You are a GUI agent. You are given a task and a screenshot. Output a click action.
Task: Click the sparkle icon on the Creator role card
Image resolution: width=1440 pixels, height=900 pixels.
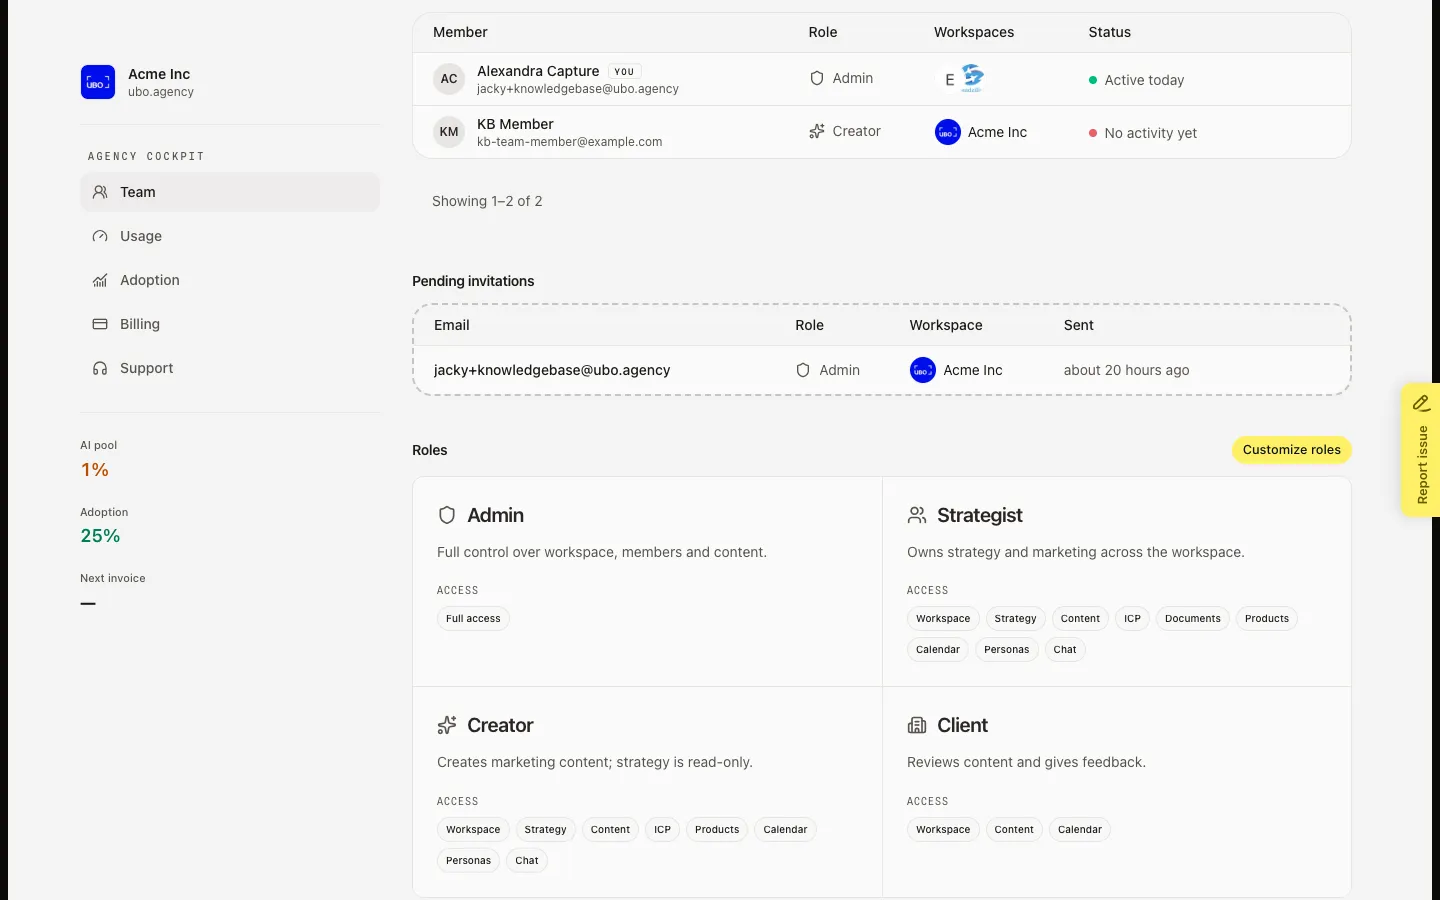pos(447,725)
